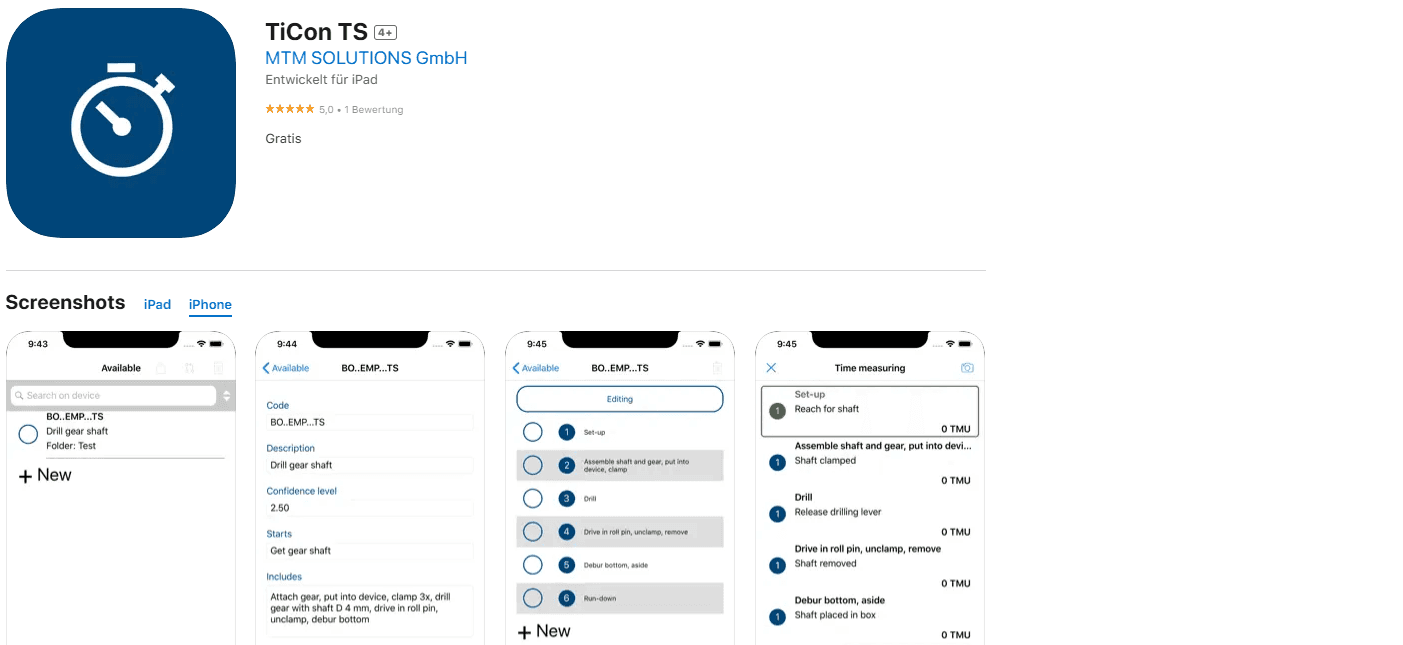Click the search magnifier in Search on device

tap(19, 396)
